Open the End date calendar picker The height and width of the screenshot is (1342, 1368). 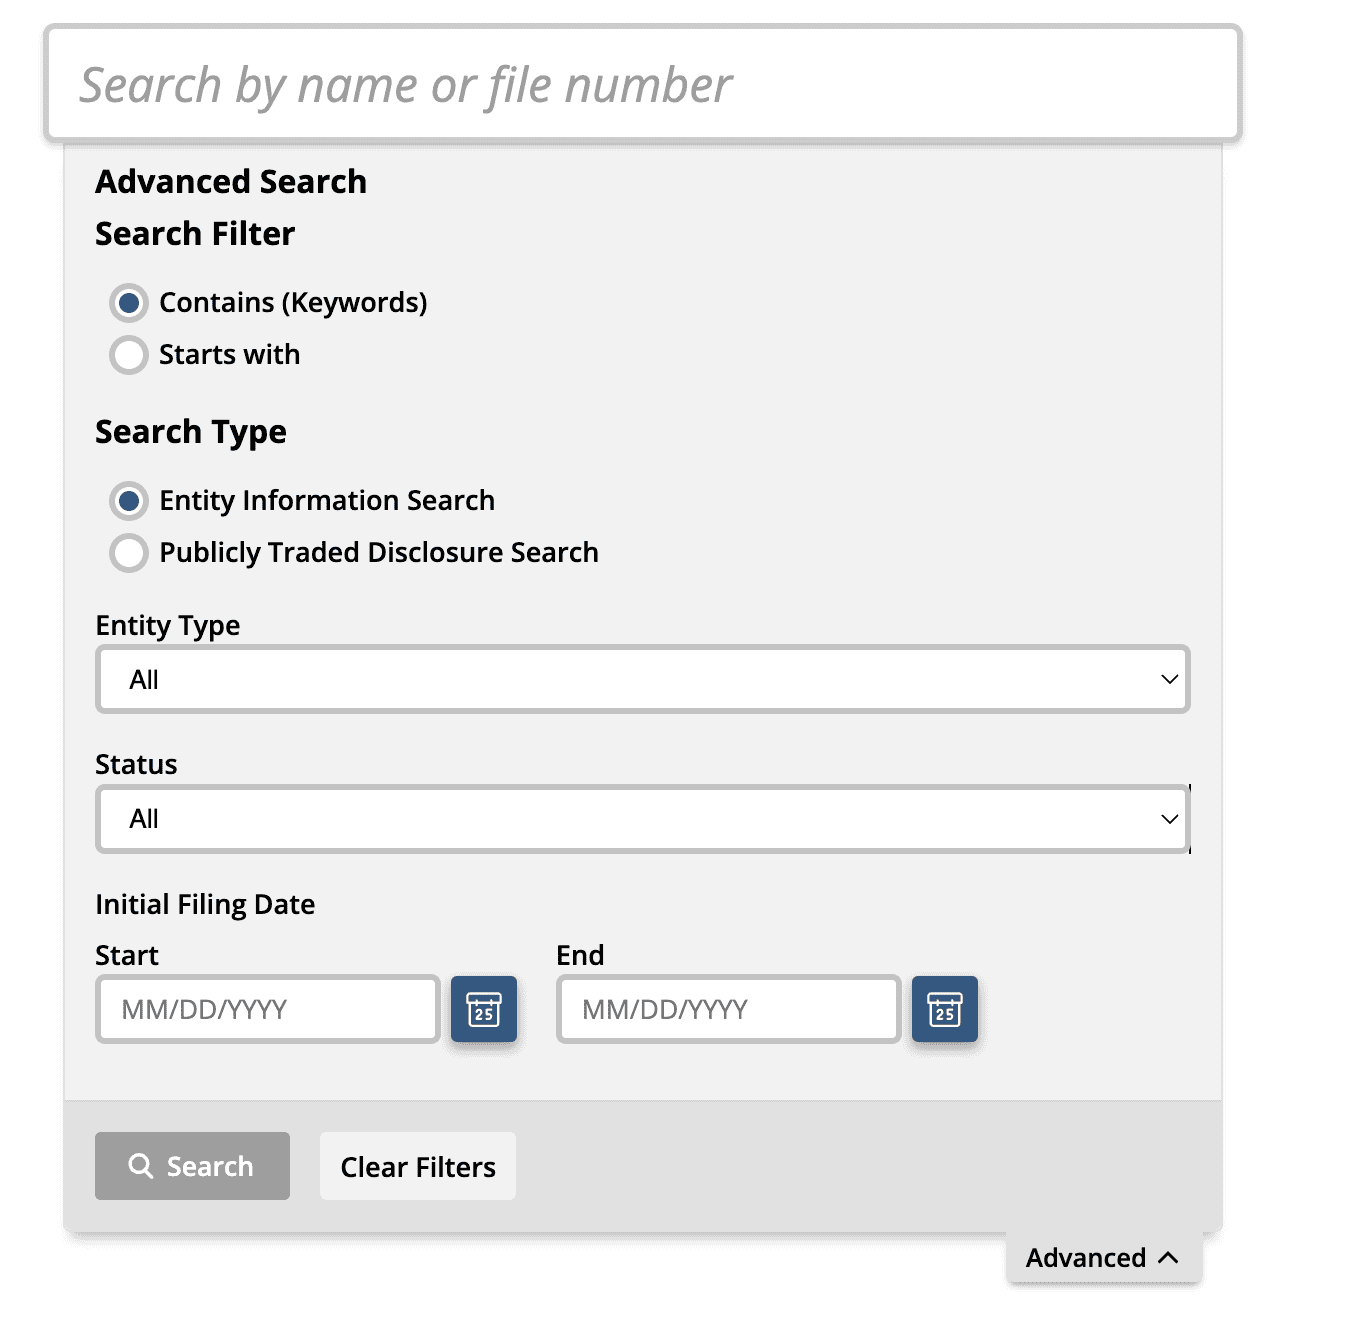tap(945, 1009)
